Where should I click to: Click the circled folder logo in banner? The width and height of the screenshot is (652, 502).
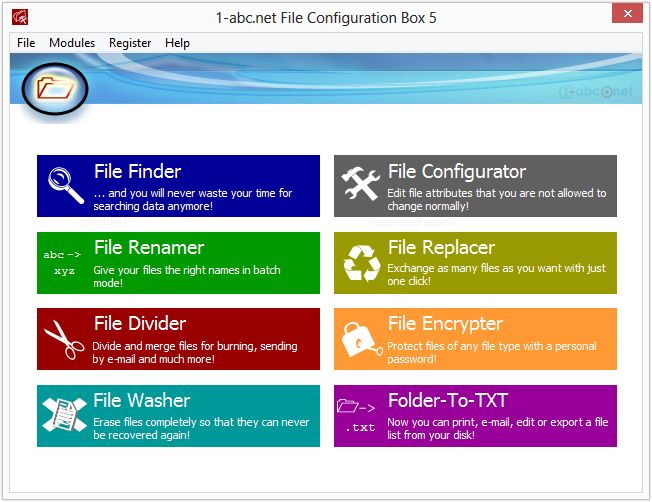(55, 89)
